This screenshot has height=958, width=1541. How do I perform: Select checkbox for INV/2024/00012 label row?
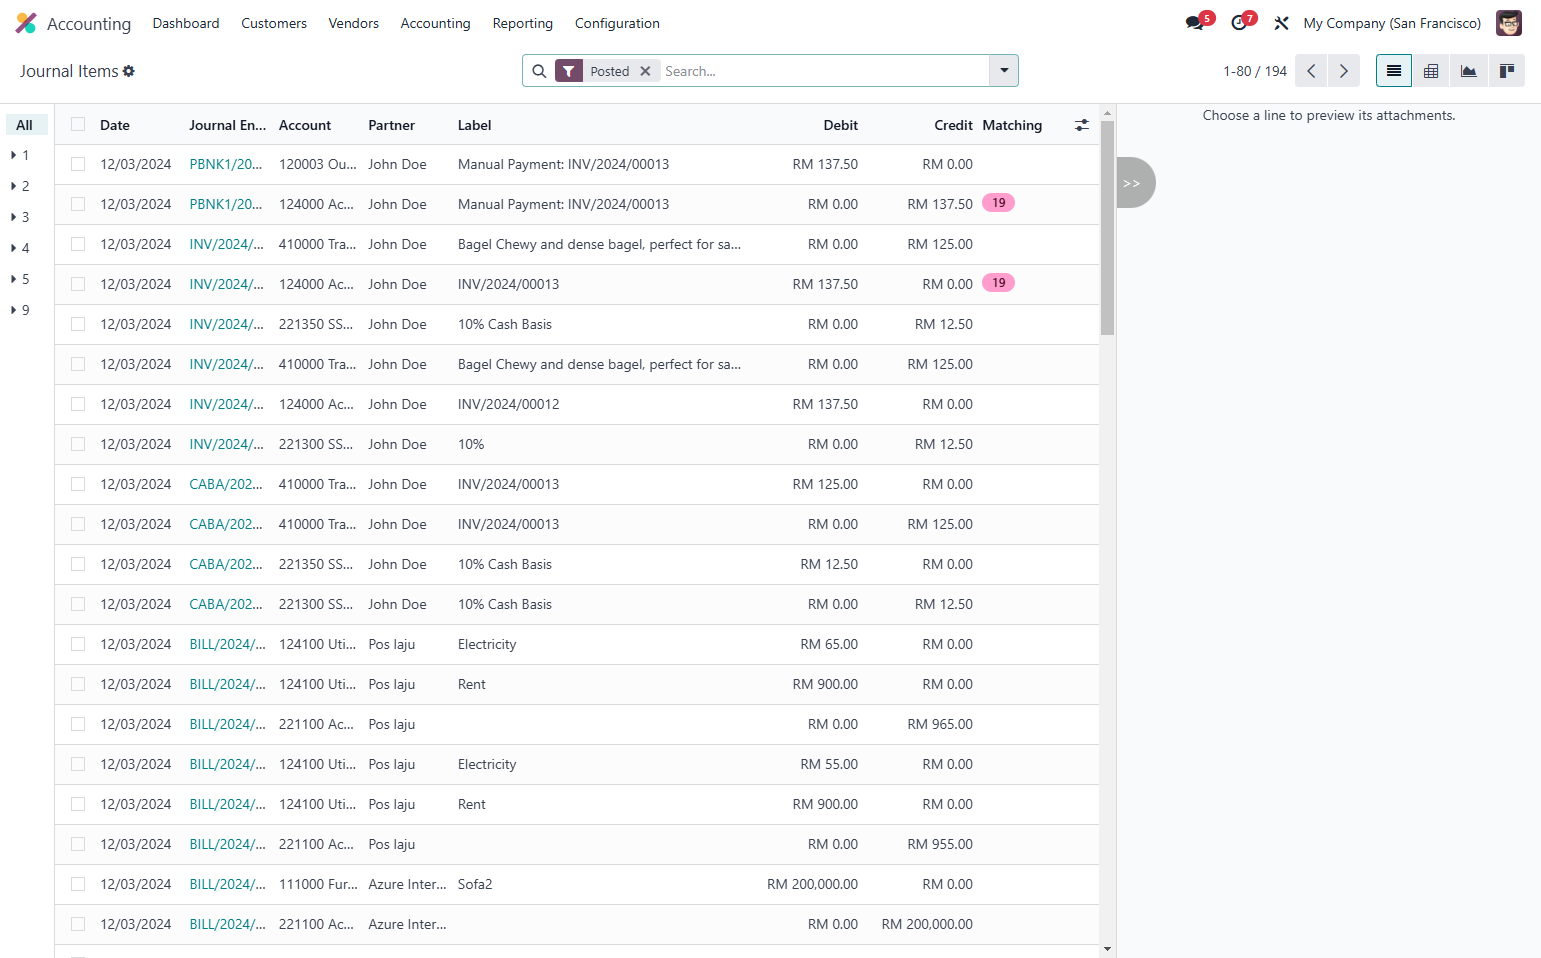tap(78, 404)
